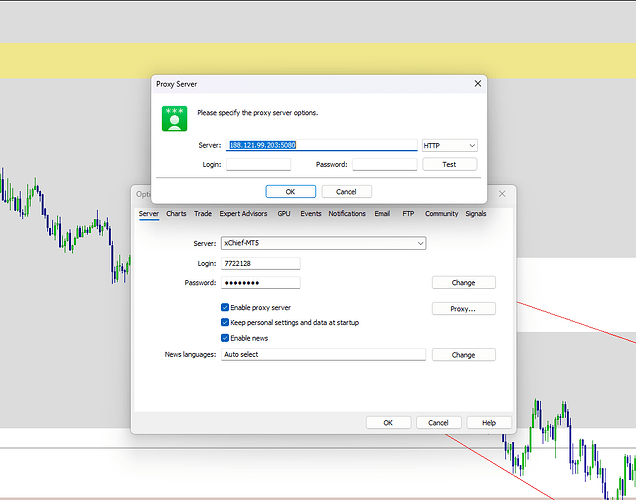Click the News languages Auto select field

coord(323,354)
